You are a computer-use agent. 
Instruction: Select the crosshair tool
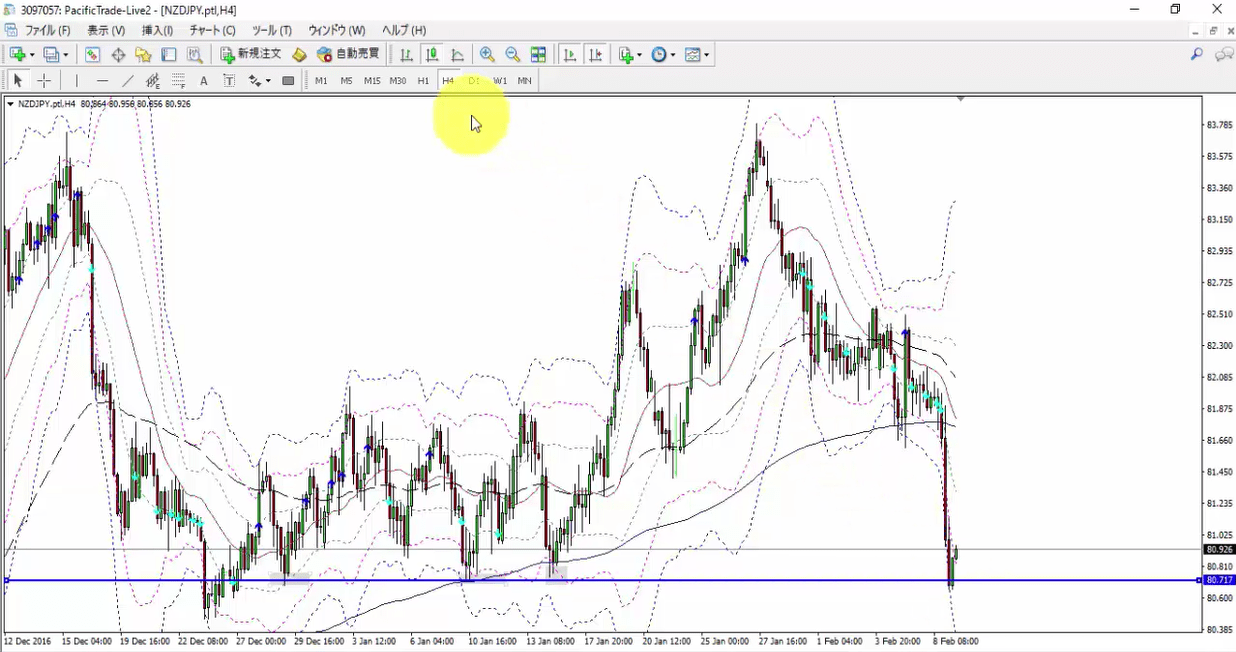[44, 81]
